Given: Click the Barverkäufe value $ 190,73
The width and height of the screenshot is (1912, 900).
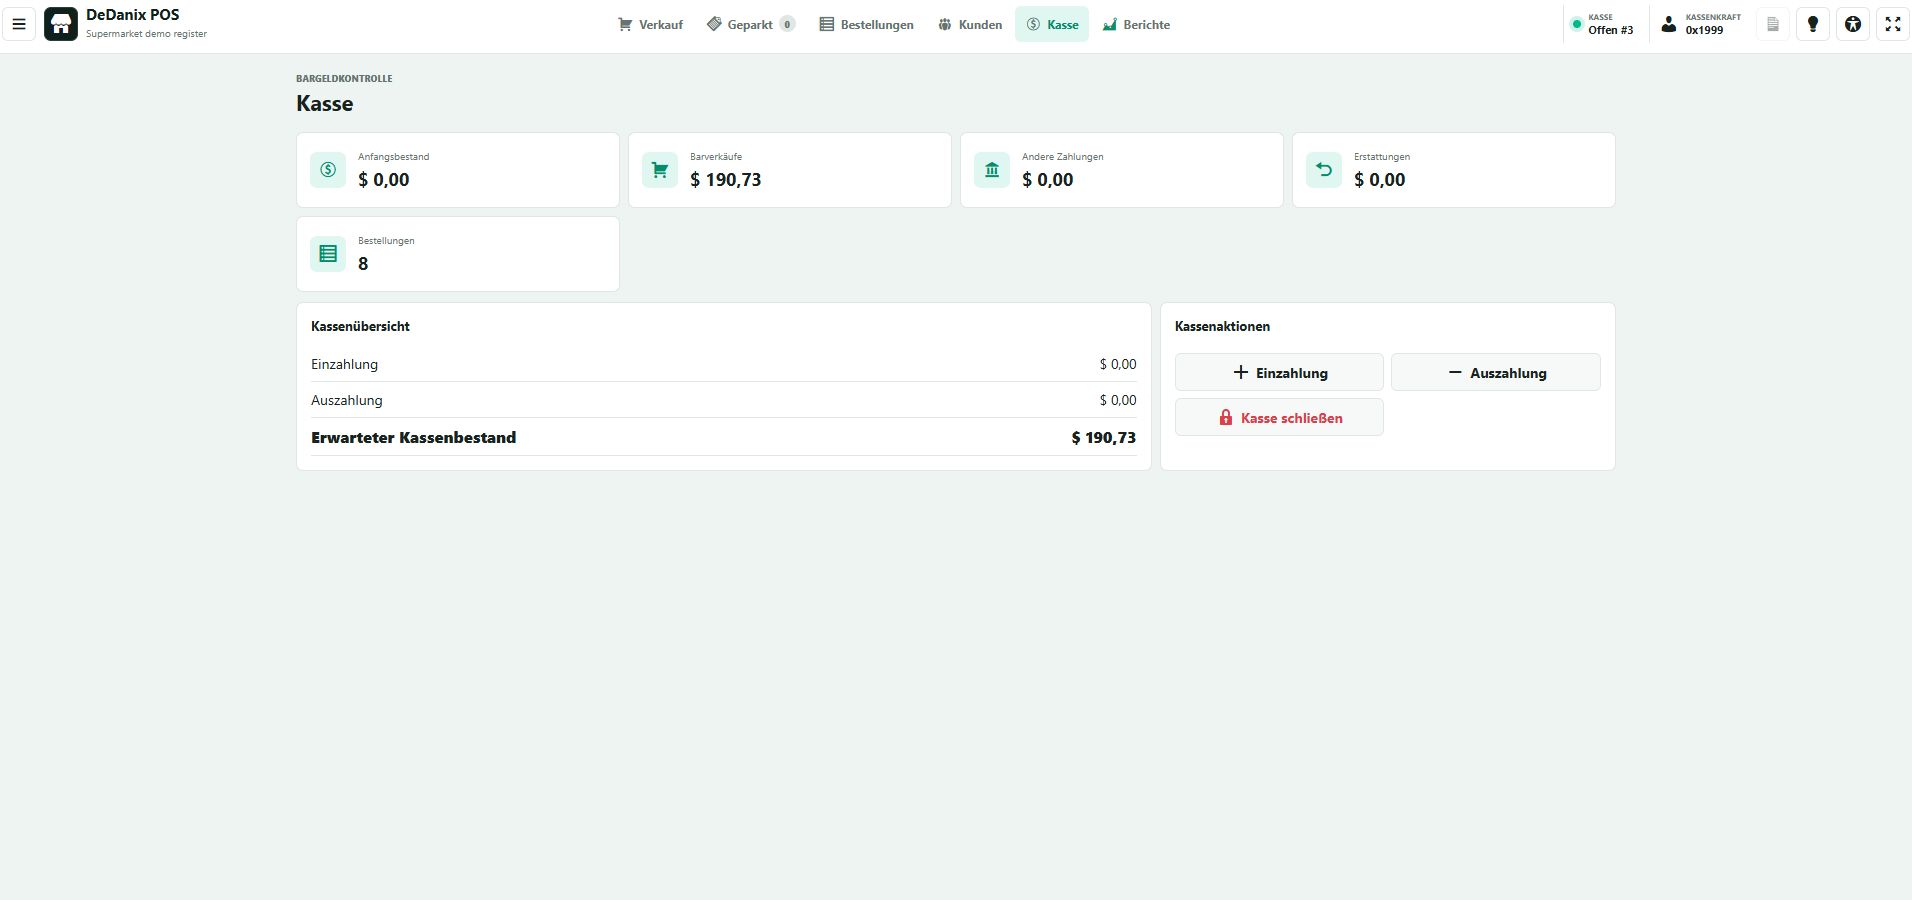Looking at the screenshot, I should (x=726, y=180).
